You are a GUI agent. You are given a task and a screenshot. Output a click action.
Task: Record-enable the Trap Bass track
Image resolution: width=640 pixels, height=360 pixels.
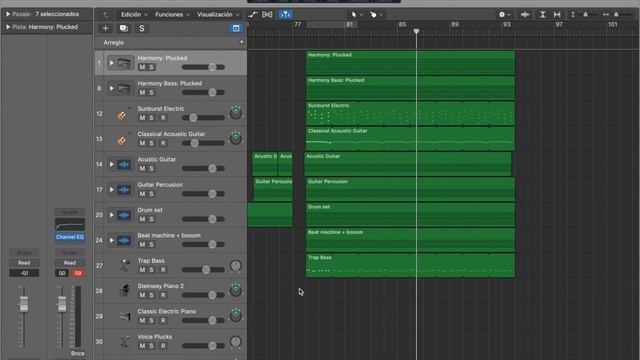click(163, 270)
